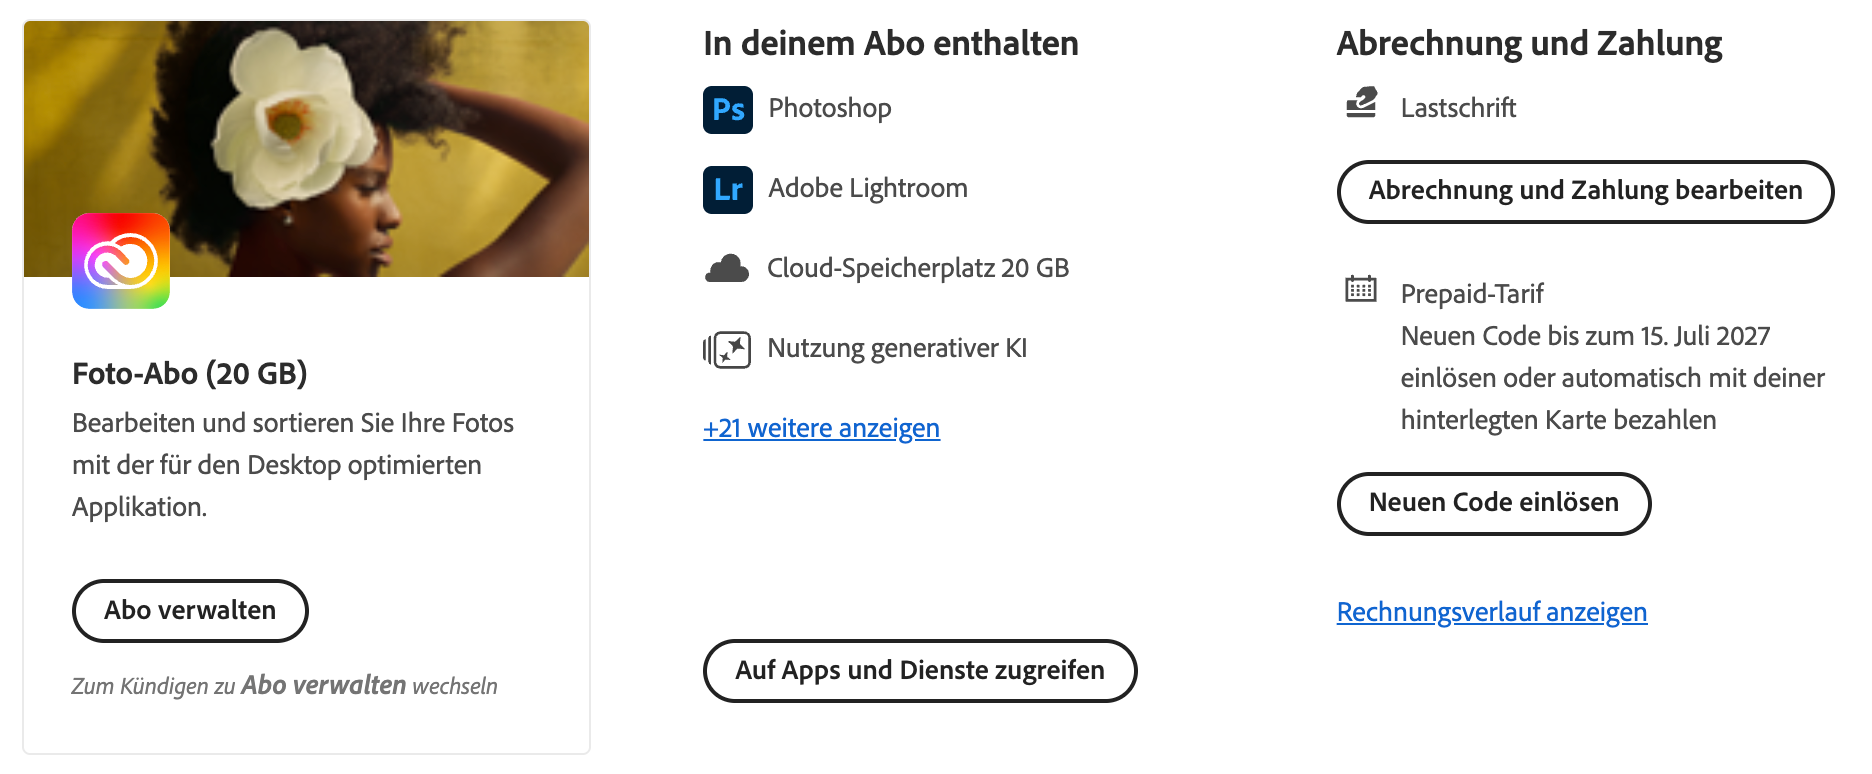Click the Zum Kündigen hint text
Viewport: 1872px width, 774px height.
click(x=284, y=686)
